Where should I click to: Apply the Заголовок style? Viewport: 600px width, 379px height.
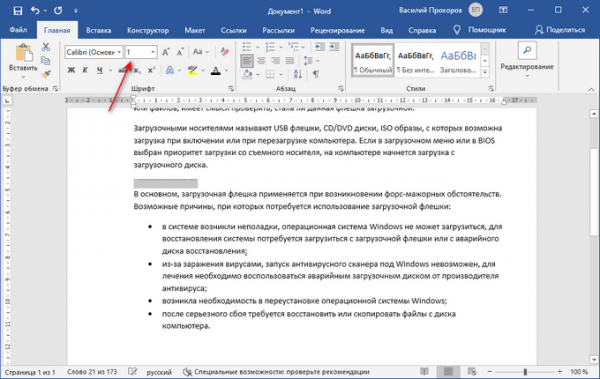tap(458, 60)
